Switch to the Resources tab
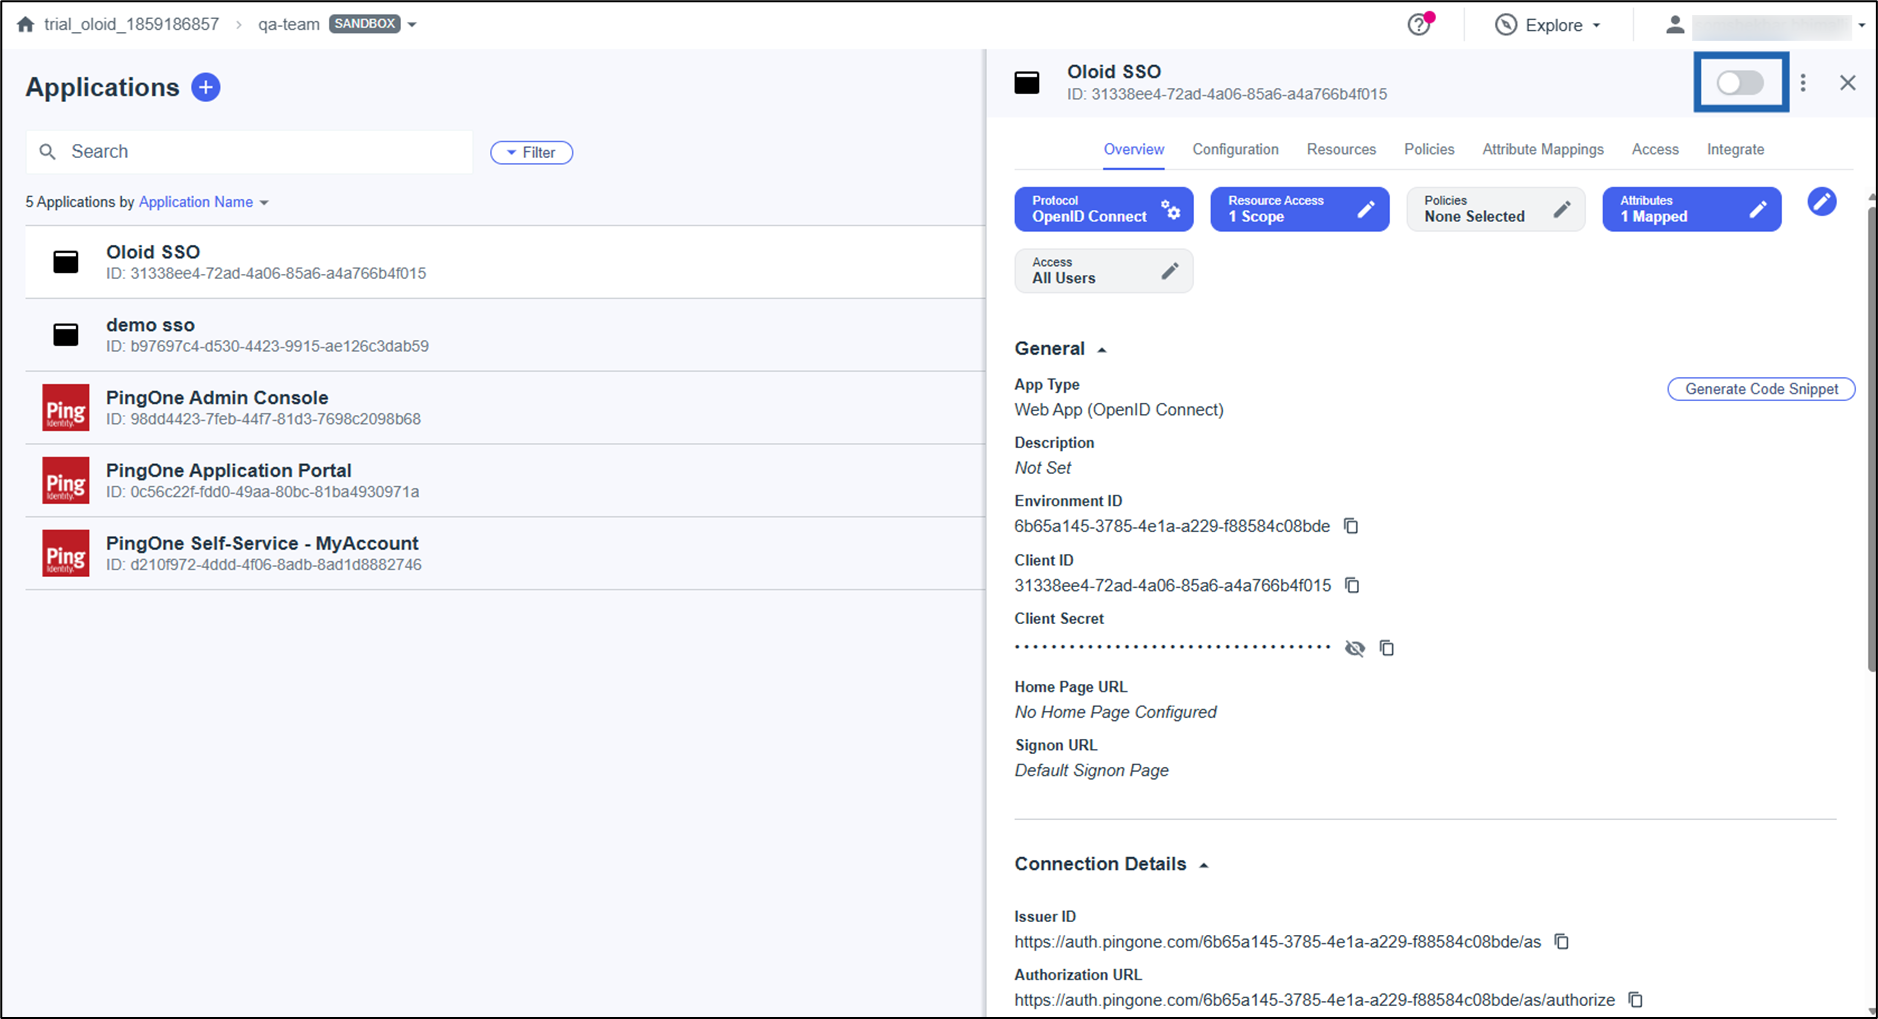The width and height of the screenshot is (1878, 1019). [1341, 149]
